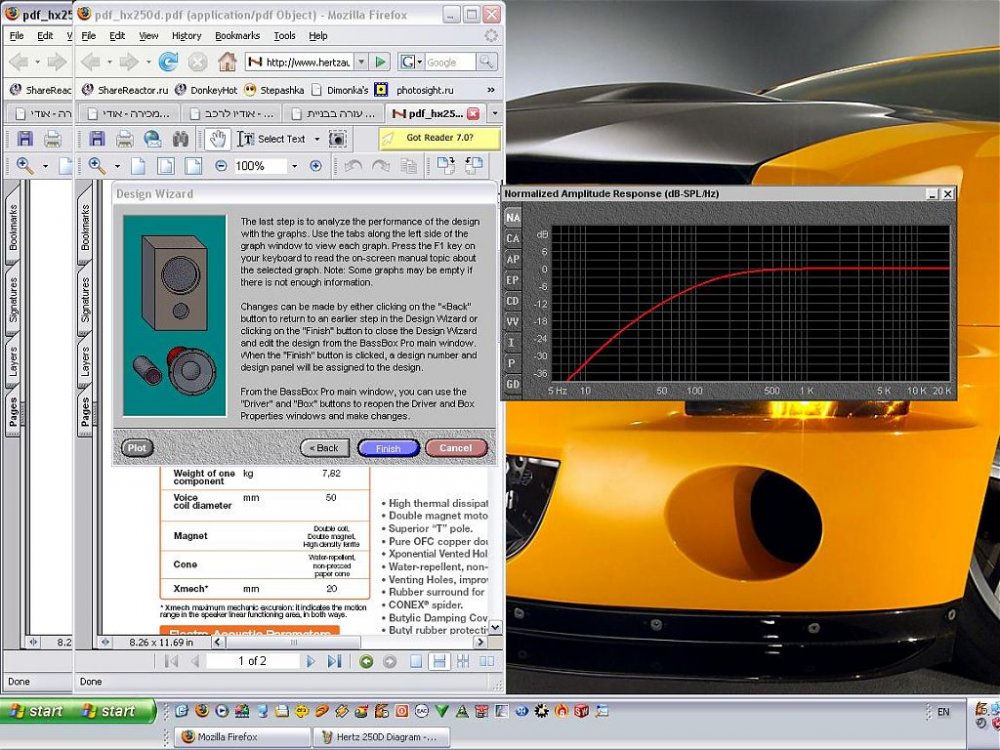Viewport: 1000px width, 750px height.
Task: Select Continuous page layout icon
Action: (x=439, y=661)
